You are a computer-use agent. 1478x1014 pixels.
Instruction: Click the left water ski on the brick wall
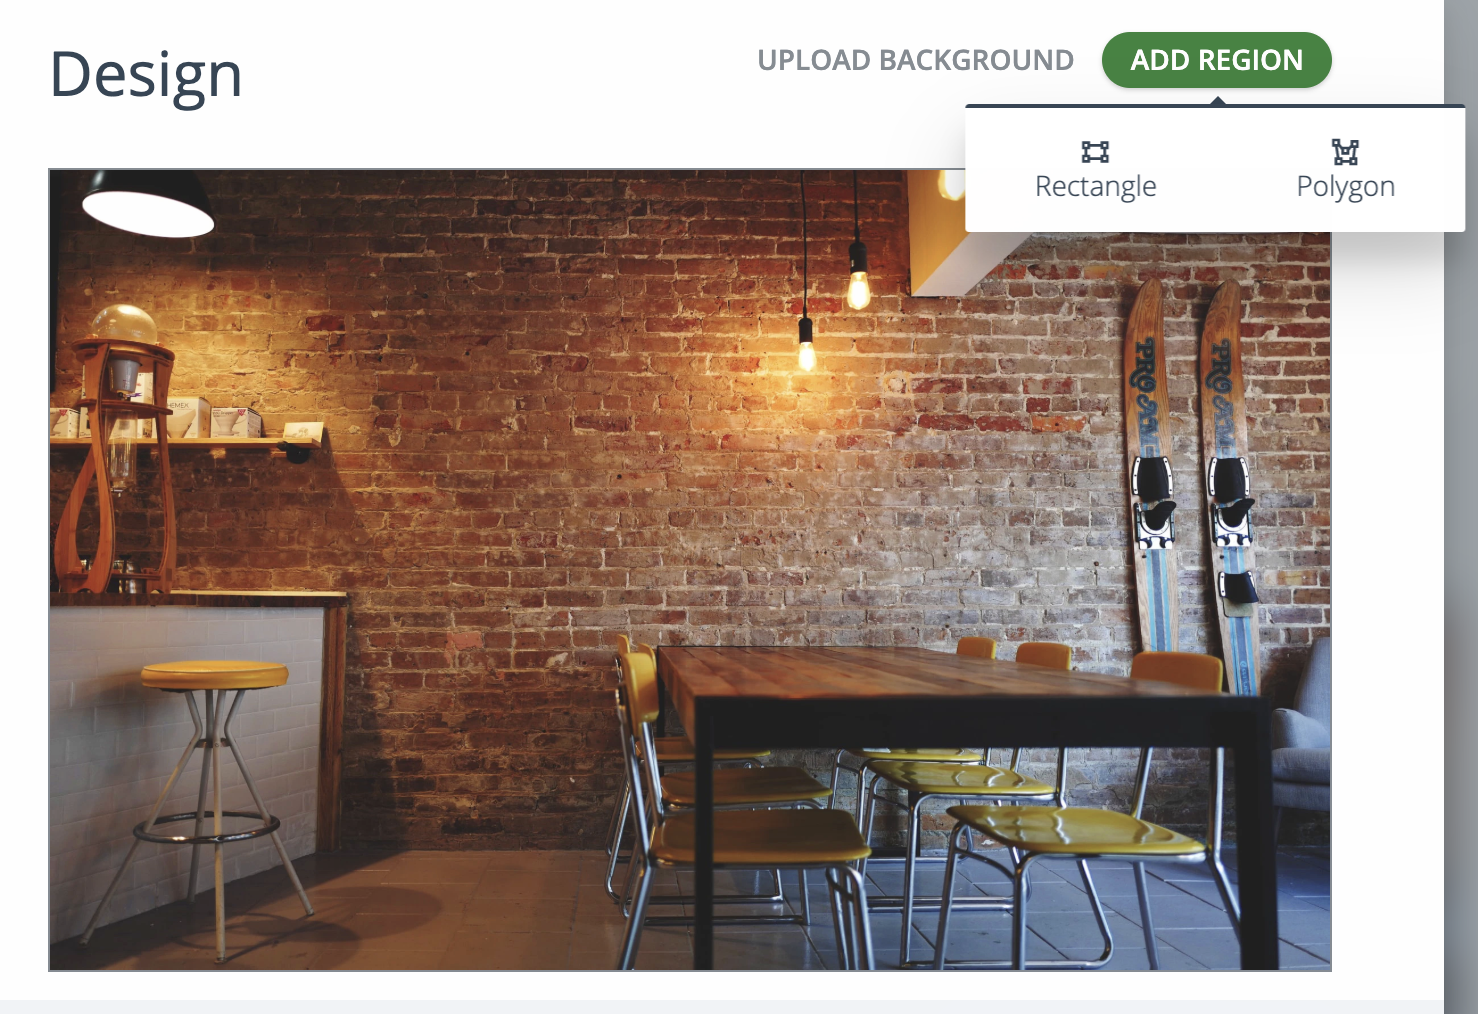coord(1152,480)
